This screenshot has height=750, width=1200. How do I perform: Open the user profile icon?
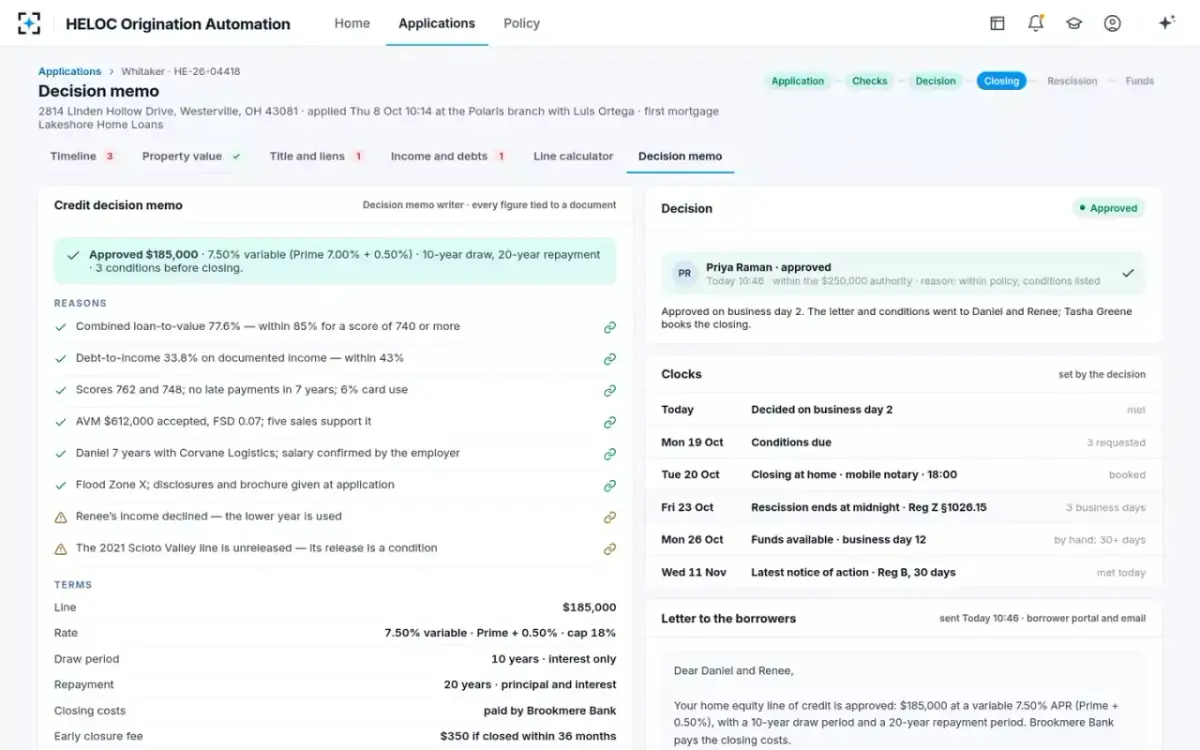coord(1112,23)
